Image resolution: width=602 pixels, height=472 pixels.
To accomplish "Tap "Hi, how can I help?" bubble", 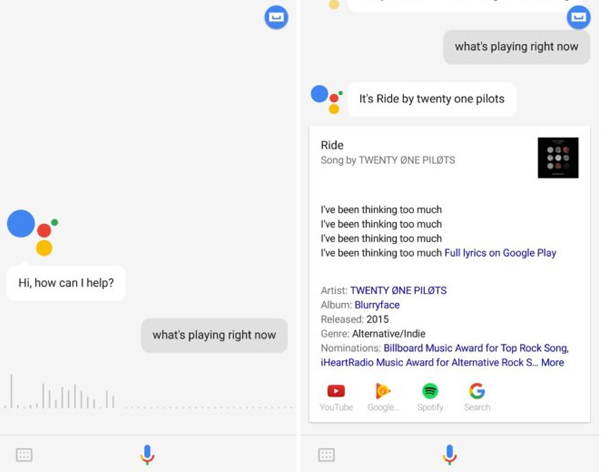I will pos(66,283).
